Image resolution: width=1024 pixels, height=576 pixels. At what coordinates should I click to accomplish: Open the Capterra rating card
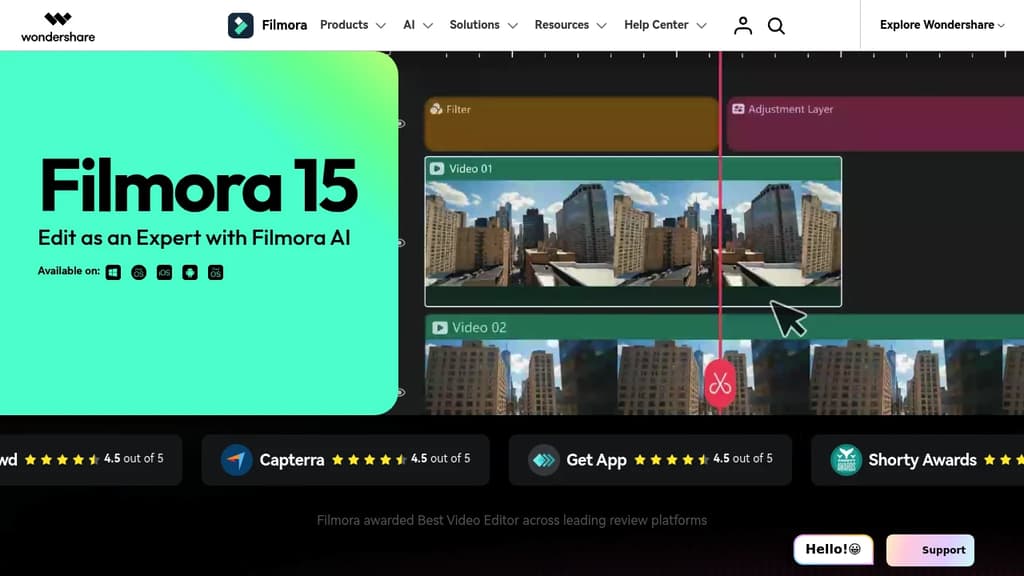tap(345, 460)
